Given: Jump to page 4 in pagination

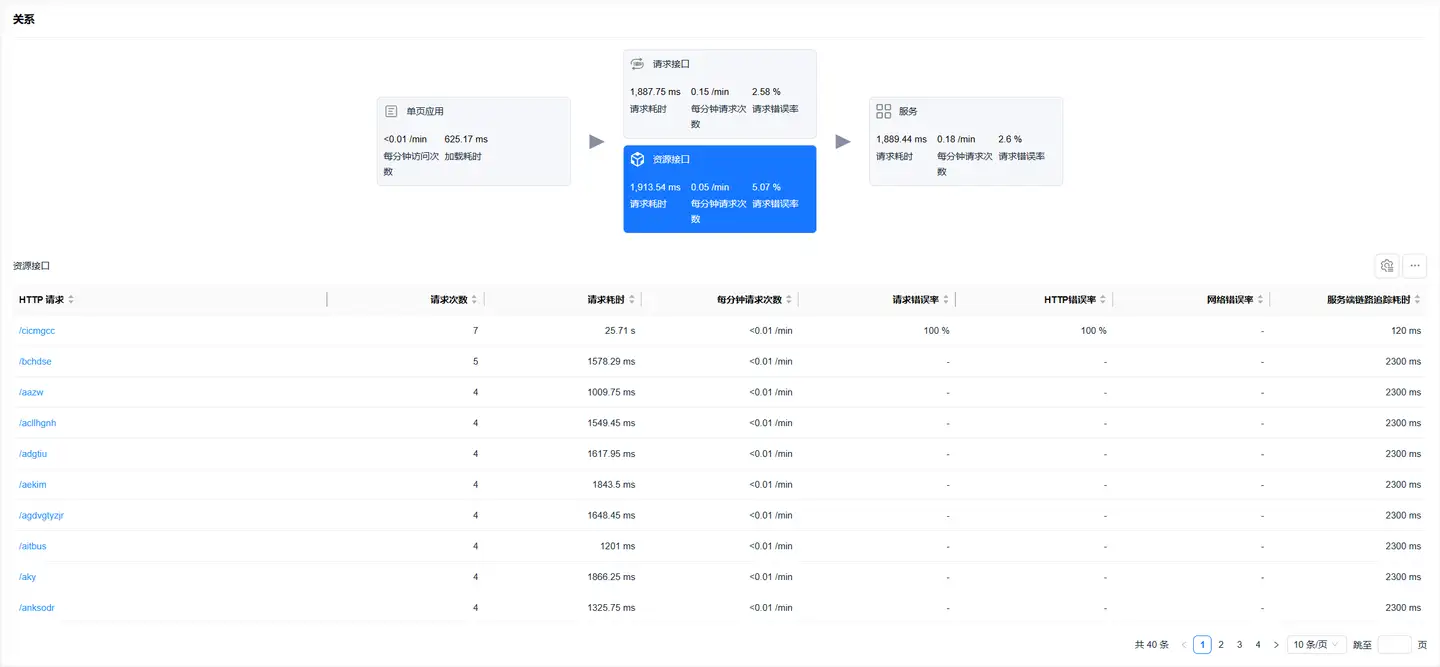Looking at the screenshot, I should 1258,645.
